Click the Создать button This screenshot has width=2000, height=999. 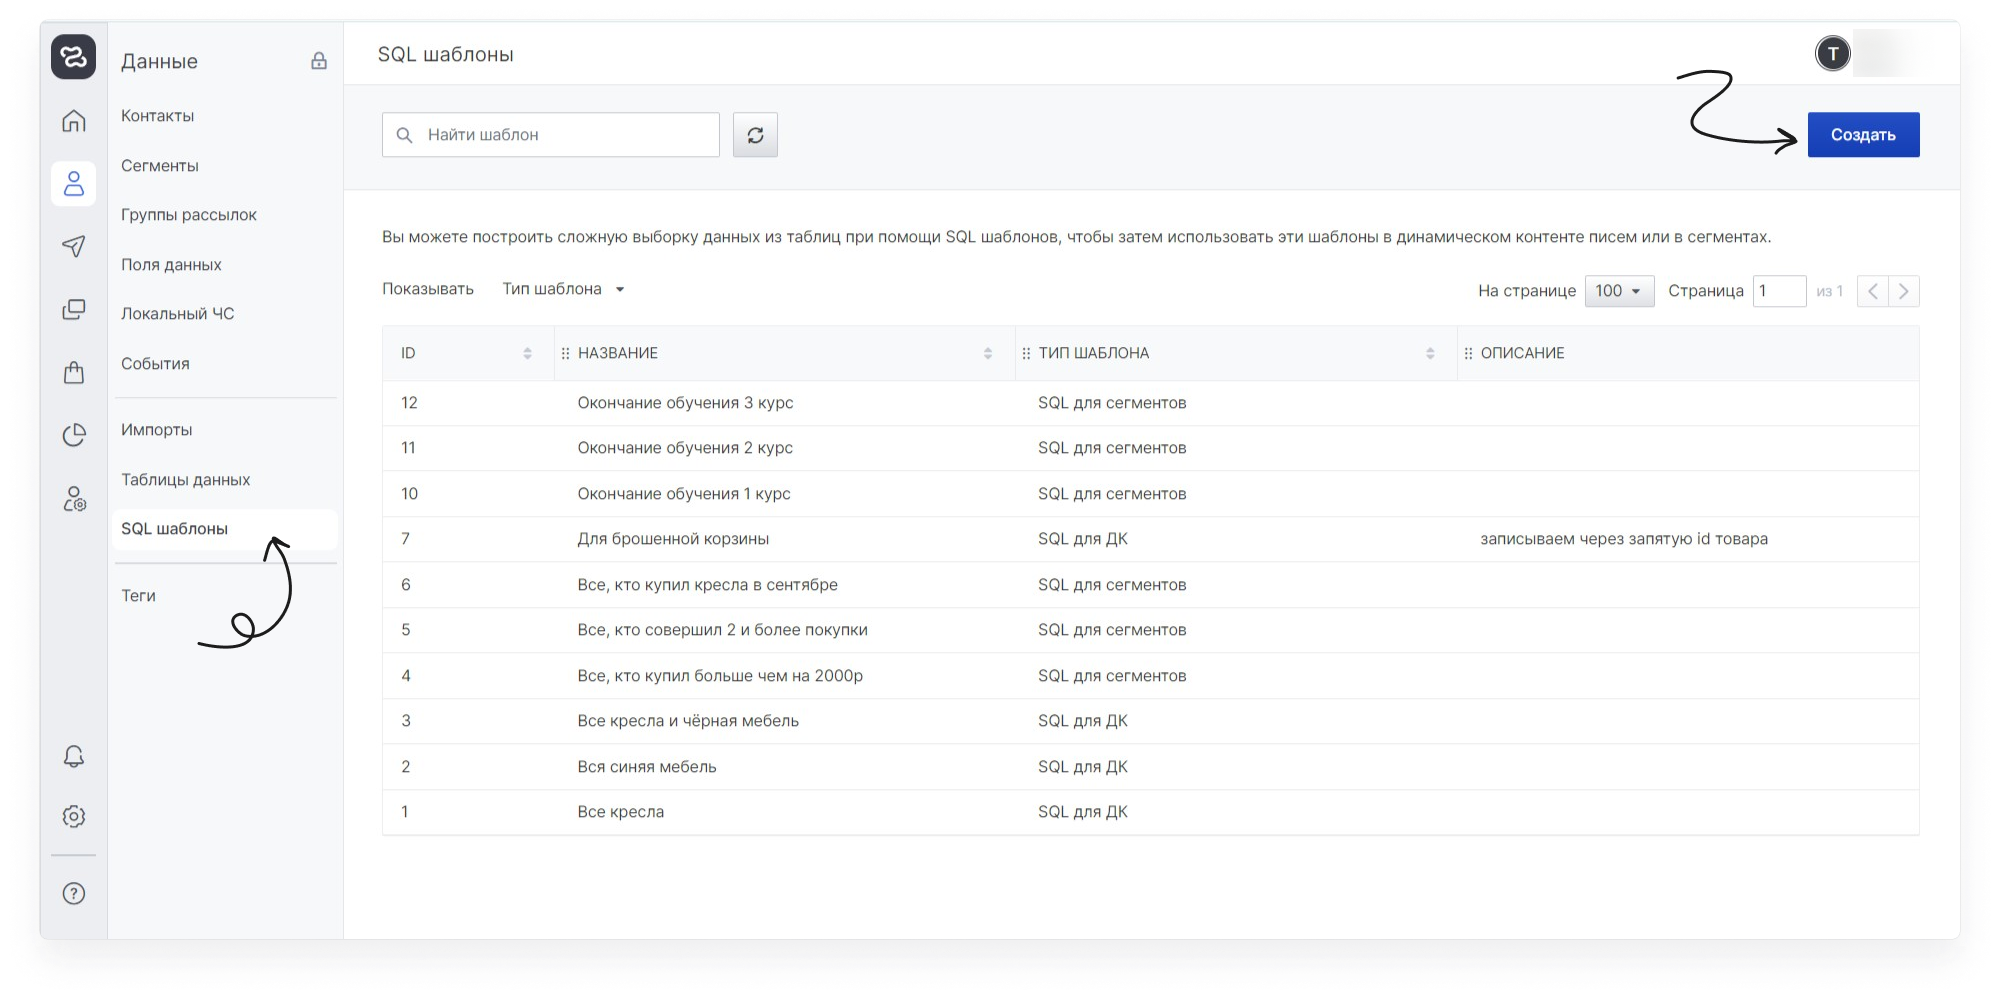[x=1863, y=135]
